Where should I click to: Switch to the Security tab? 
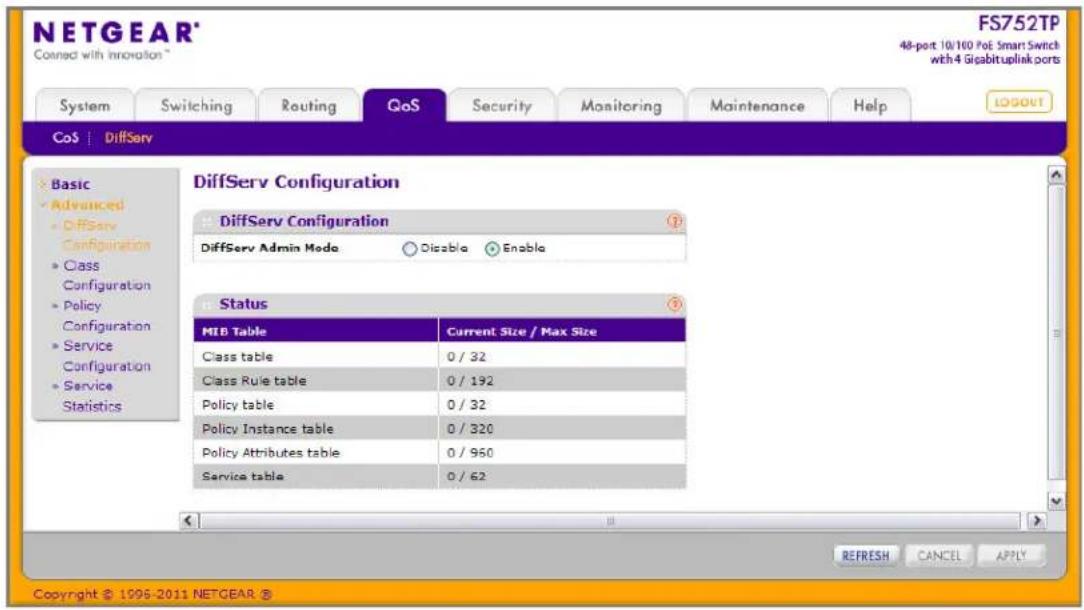point(502,106)
